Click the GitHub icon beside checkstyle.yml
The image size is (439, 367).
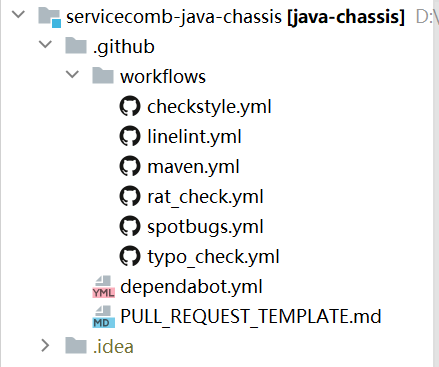[130, 106]
